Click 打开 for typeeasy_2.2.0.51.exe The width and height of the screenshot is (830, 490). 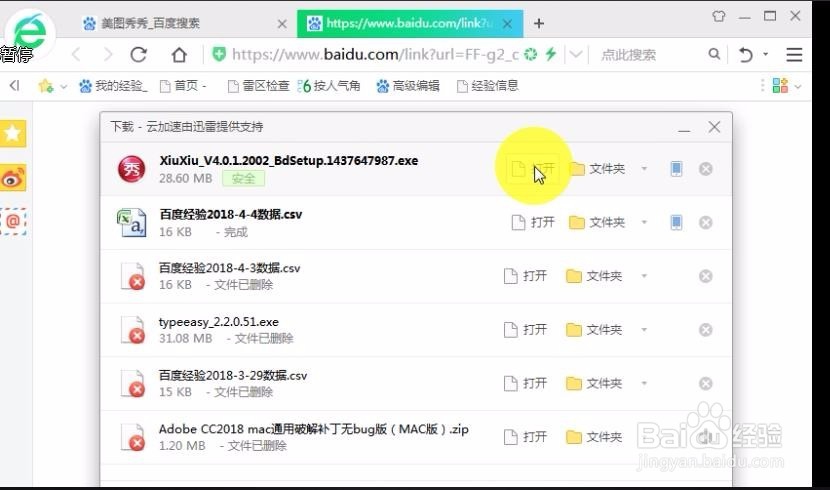pyautogui.click(x=525, y=330)
